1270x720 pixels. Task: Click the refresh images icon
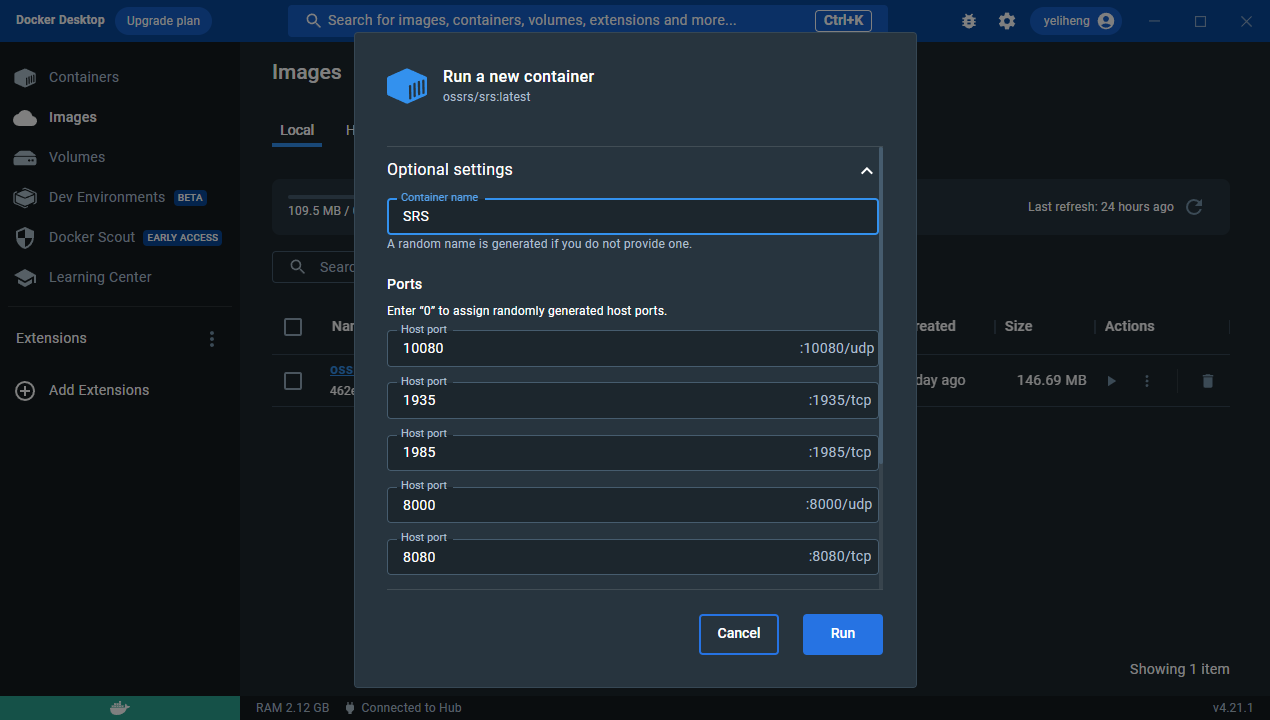[x=1193, y=207]
